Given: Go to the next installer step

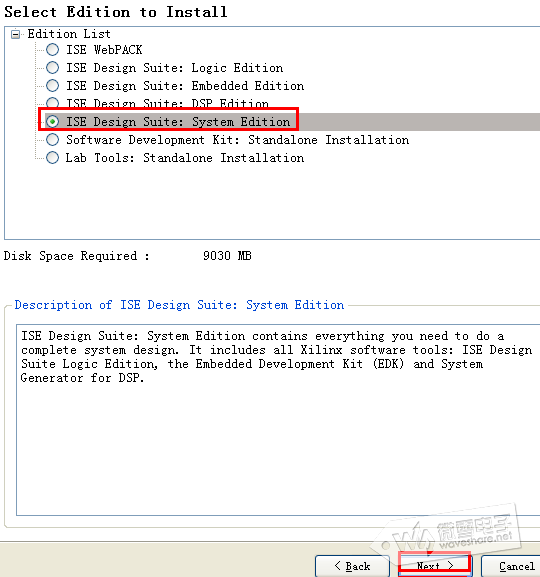Looking at the screenshot, I should (x=435, y=565).
